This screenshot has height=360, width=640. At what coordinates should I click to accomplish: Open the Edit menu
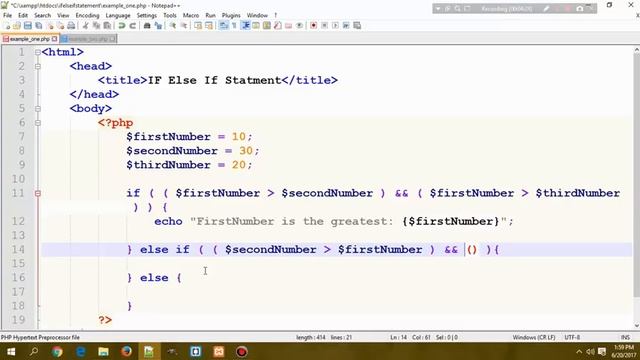coord(23,15)
